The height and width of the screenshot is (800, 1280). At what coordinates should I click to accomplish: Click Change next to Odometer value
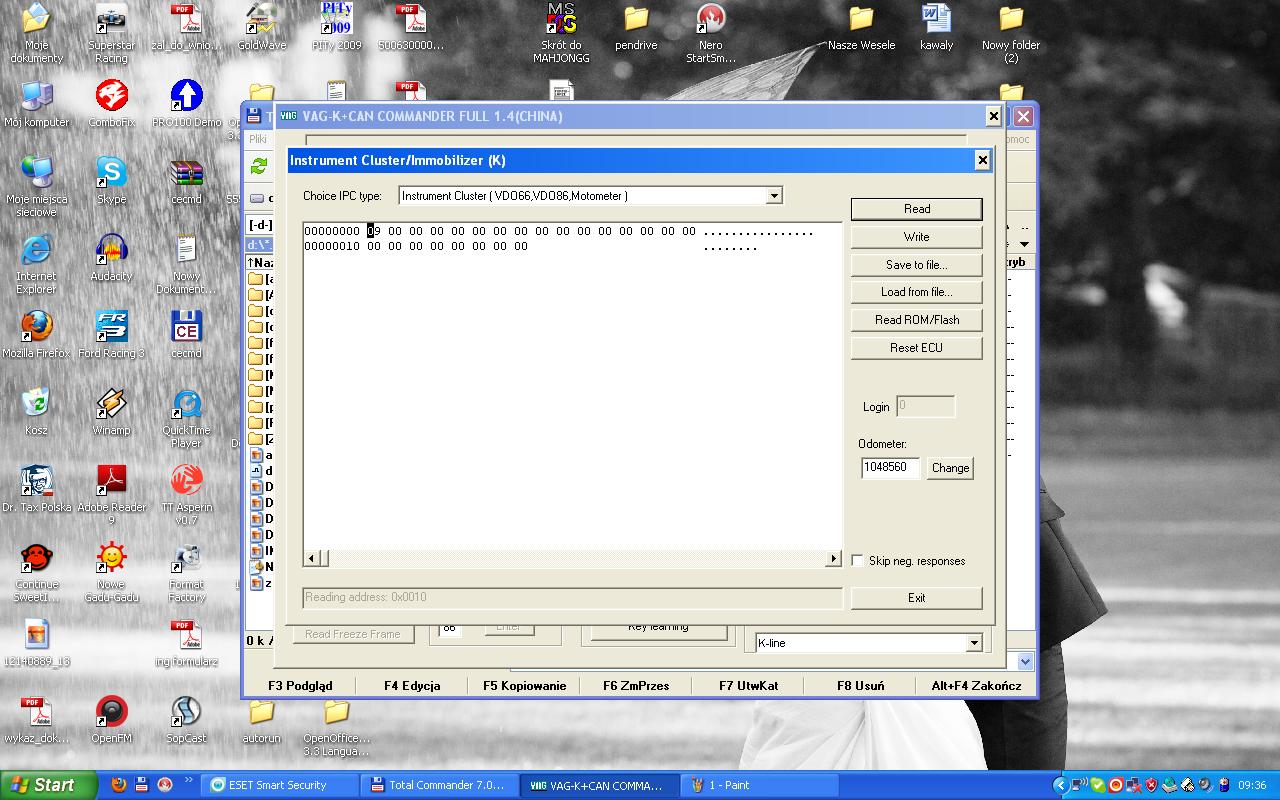click(x=950, y=468)
